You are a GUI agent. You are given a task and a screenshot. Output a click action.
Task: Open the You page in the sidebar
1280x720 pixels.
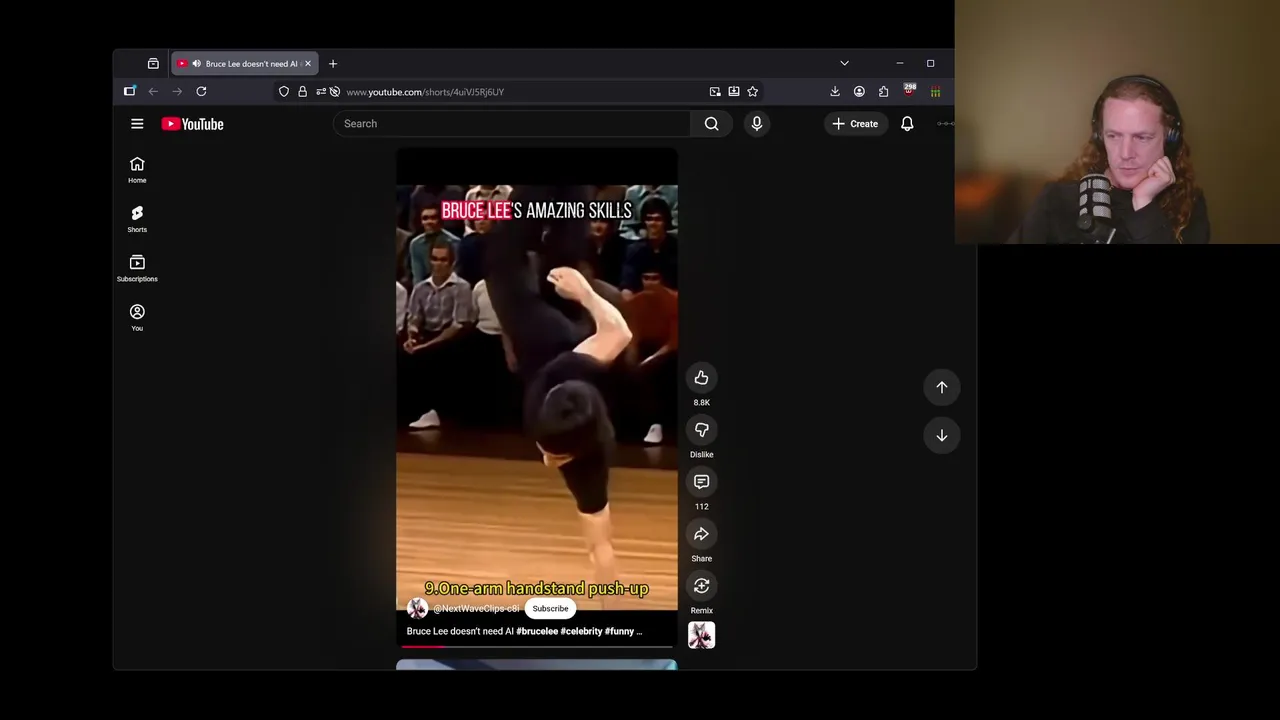coord(137,317)
